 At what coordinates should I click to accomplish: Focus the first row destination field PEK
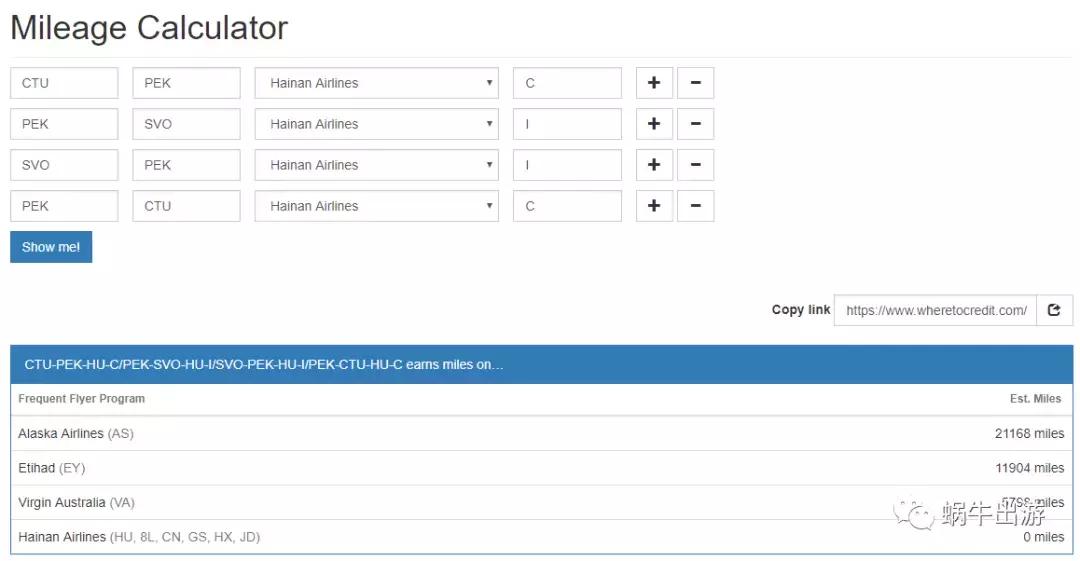(x=187, y=83)
